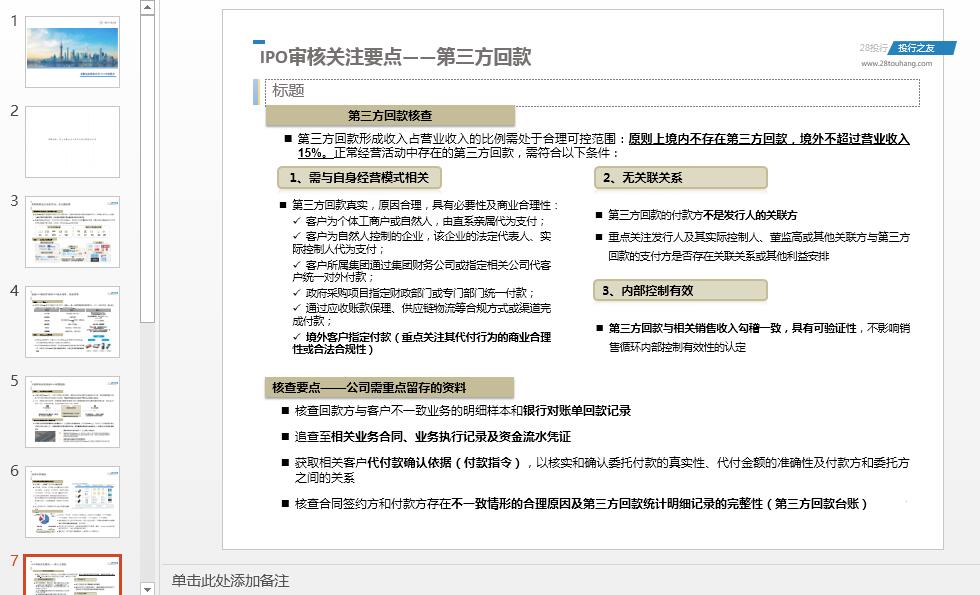980x595 pixels.
Task: Click the www.28touhang.com text
Action: [896, 63]
